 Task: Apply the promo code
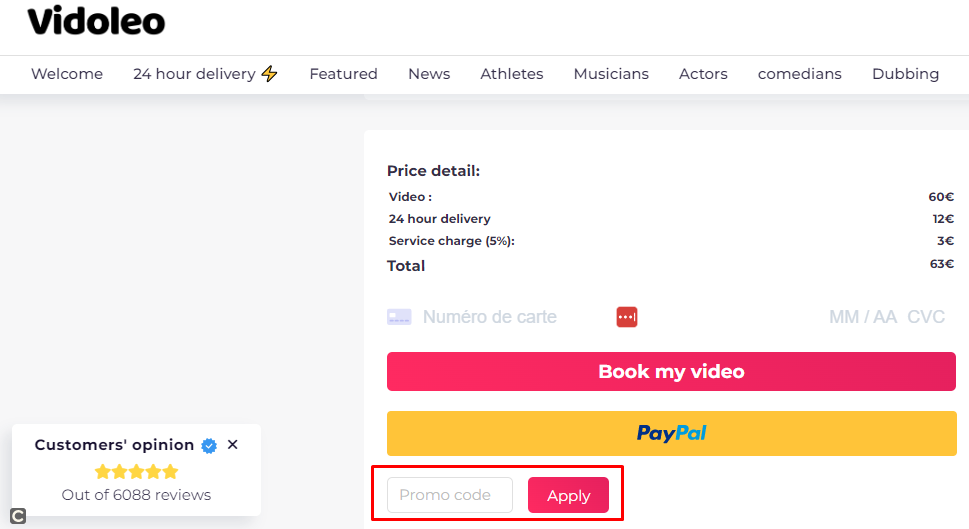[569, 495]
